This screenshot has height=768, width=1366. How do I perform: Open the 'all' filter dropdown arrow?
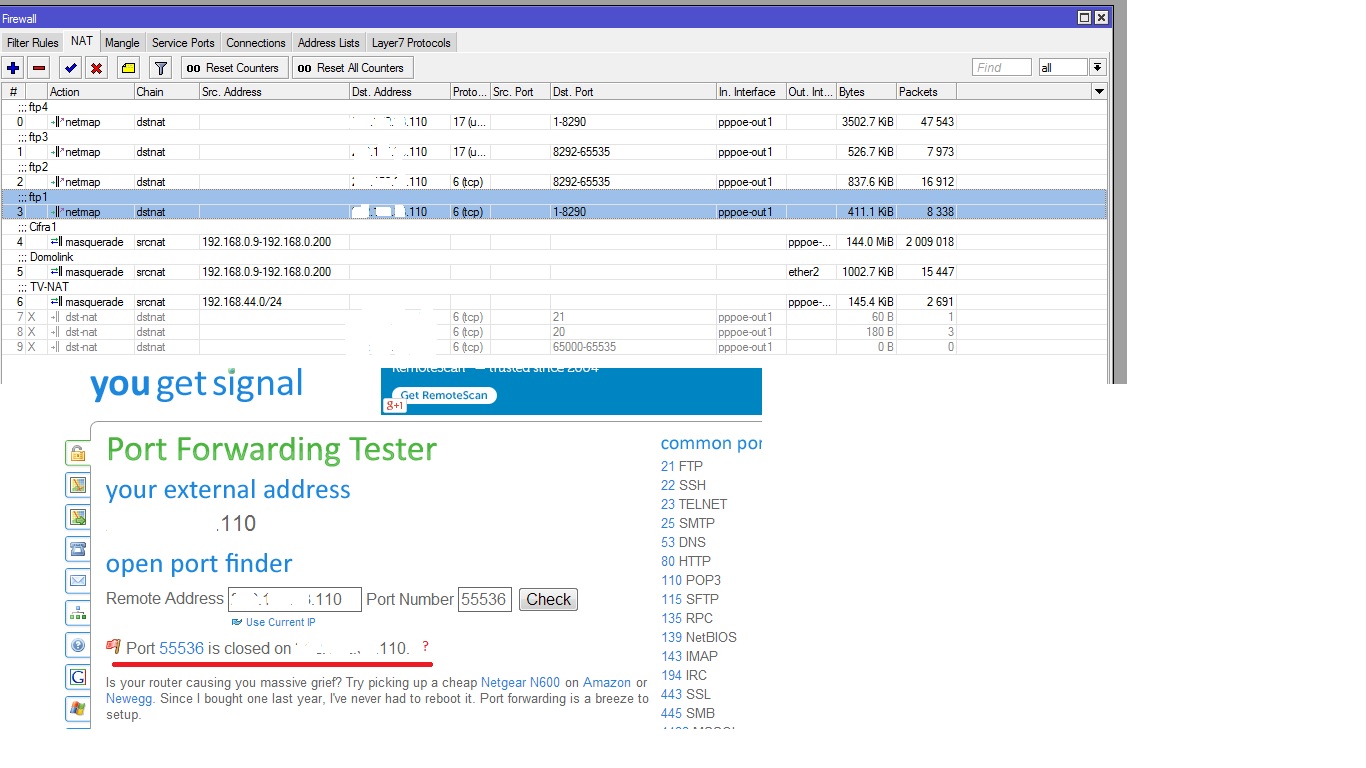[1097, 68]
